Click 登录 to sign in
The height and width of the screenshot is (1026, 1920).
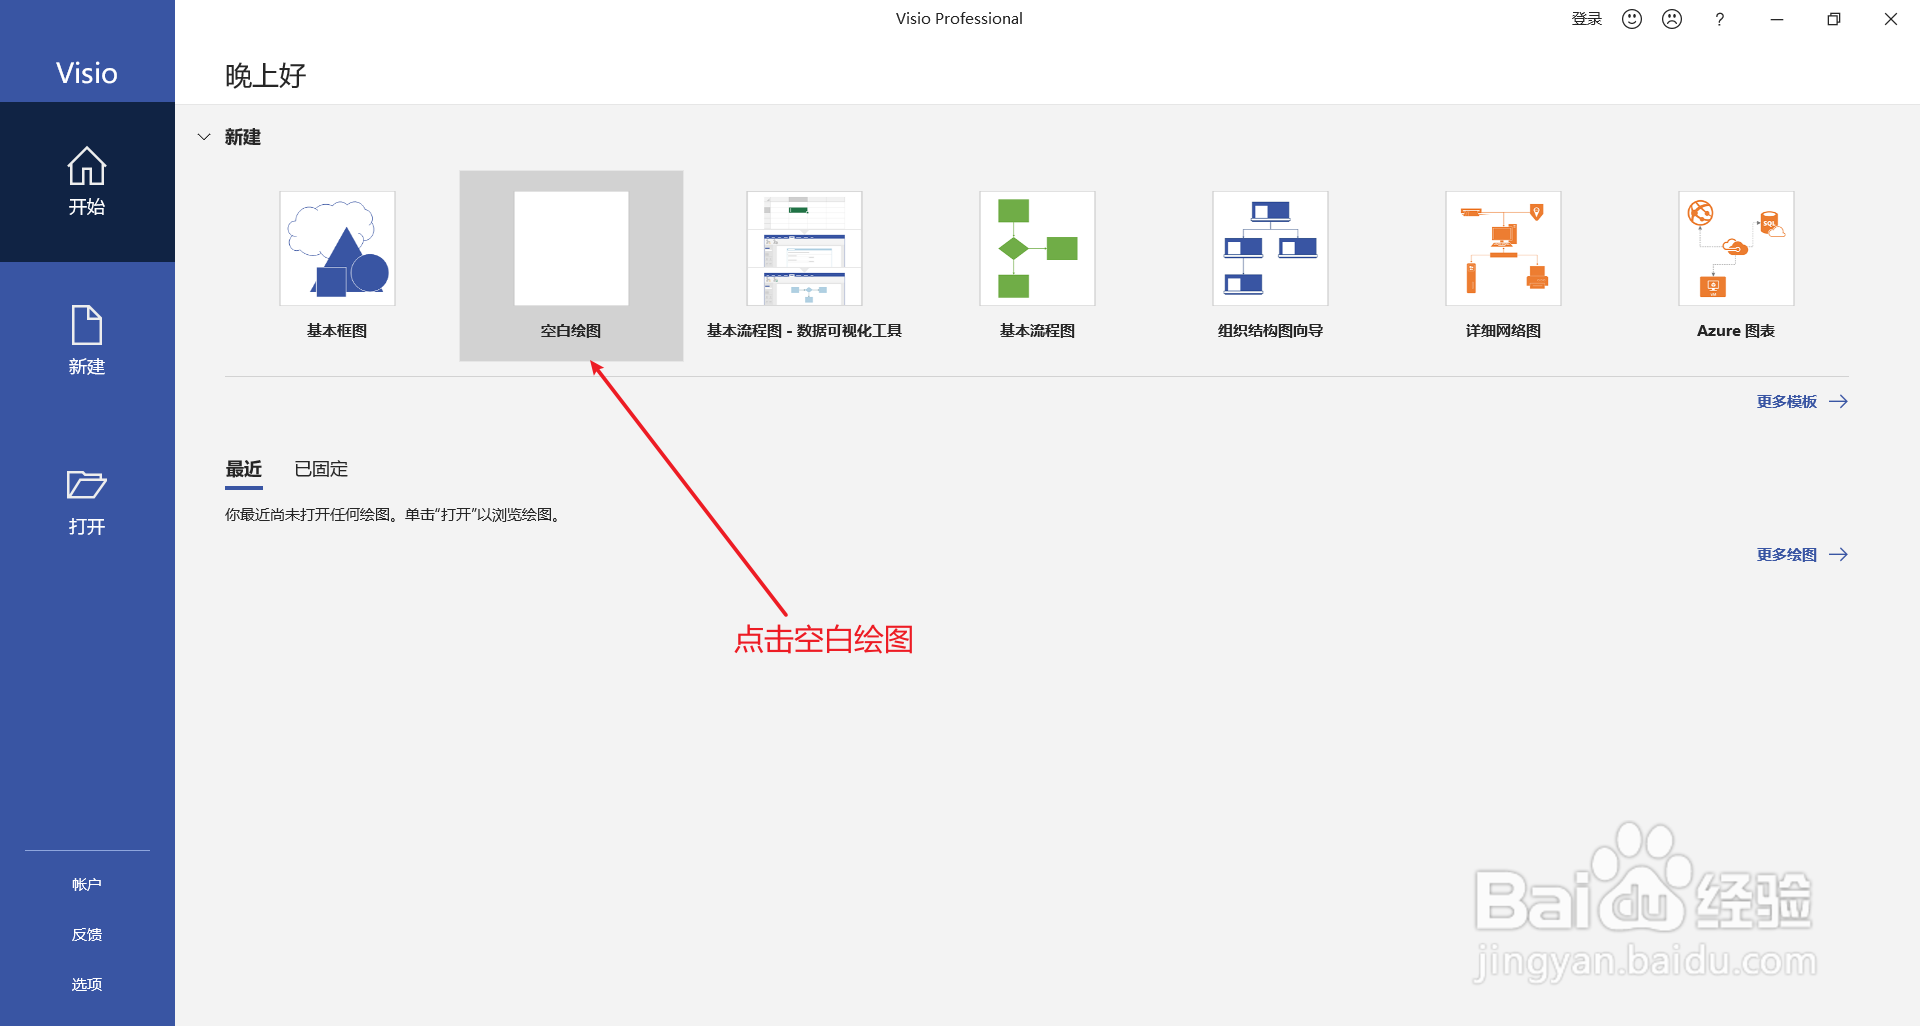1586,19
